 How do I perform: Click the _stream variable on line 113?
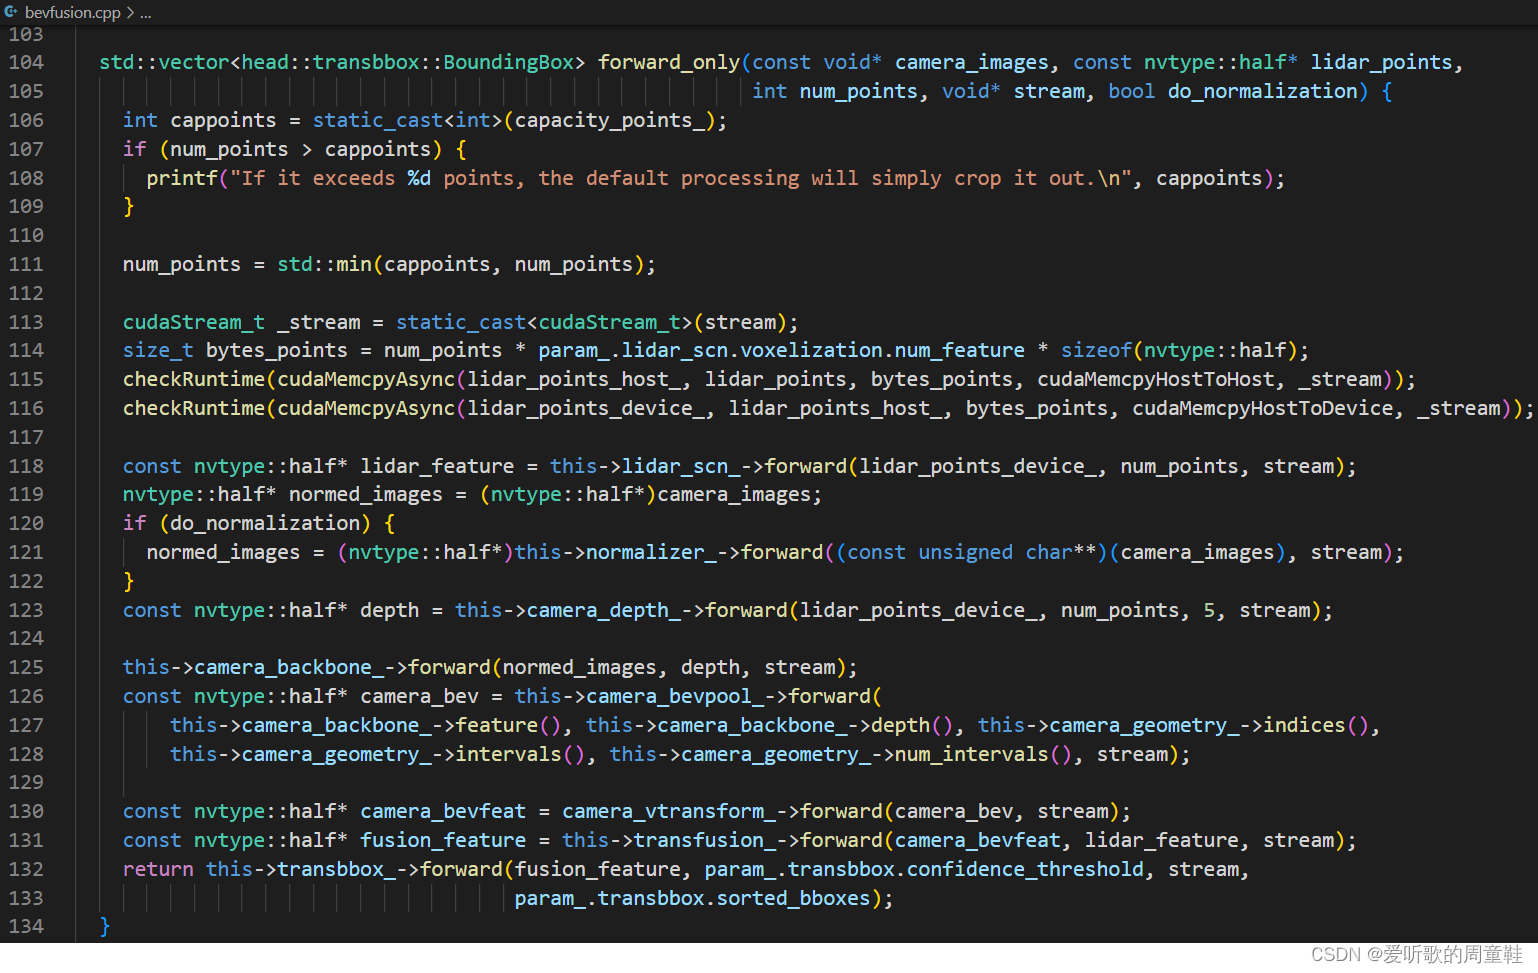(319, 322)
